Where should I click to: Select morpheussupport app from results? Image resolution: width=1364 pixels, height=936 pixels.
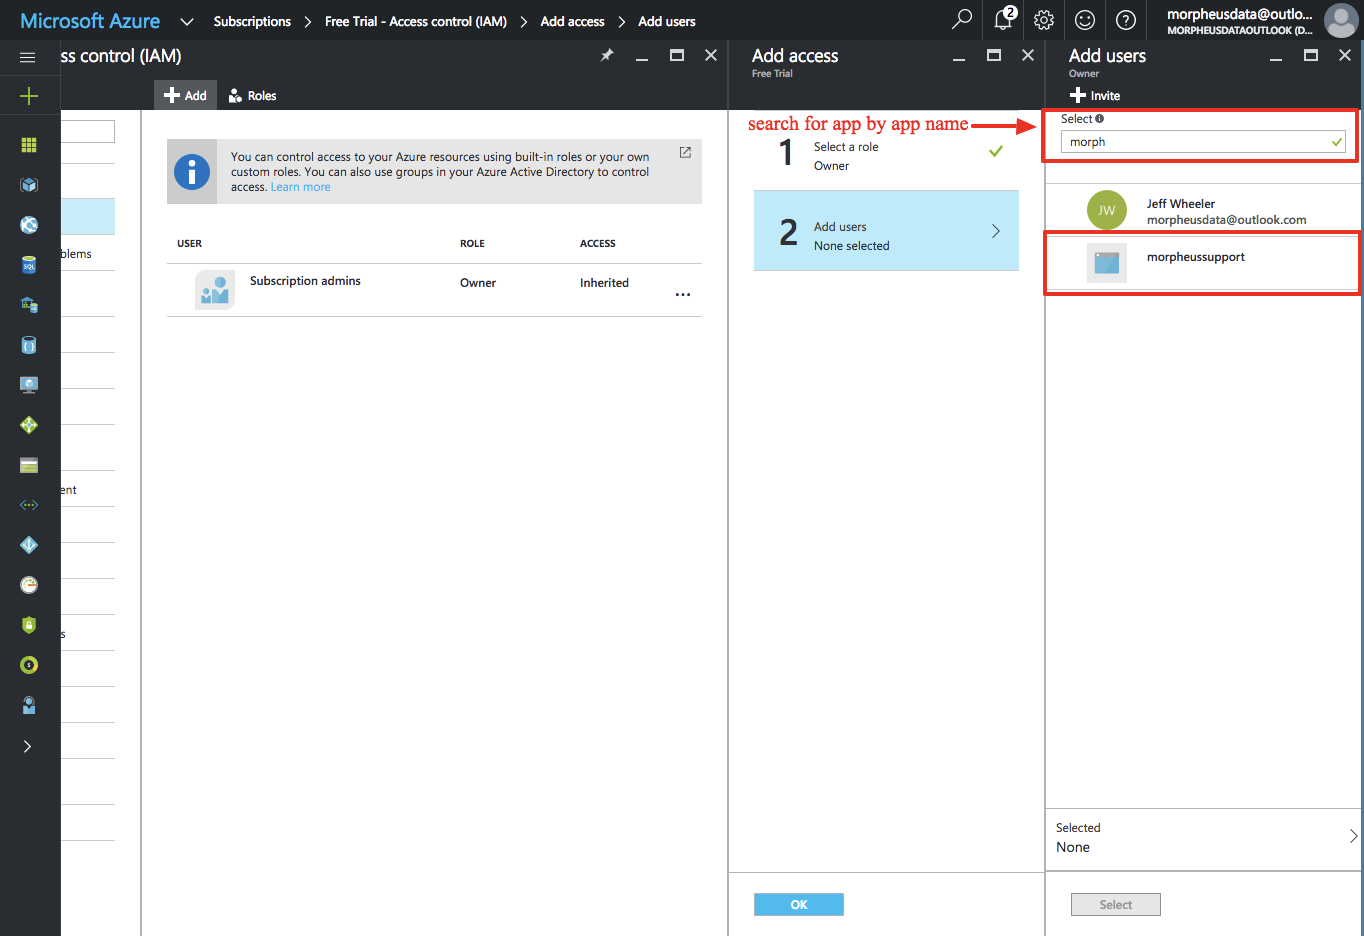1203,263
